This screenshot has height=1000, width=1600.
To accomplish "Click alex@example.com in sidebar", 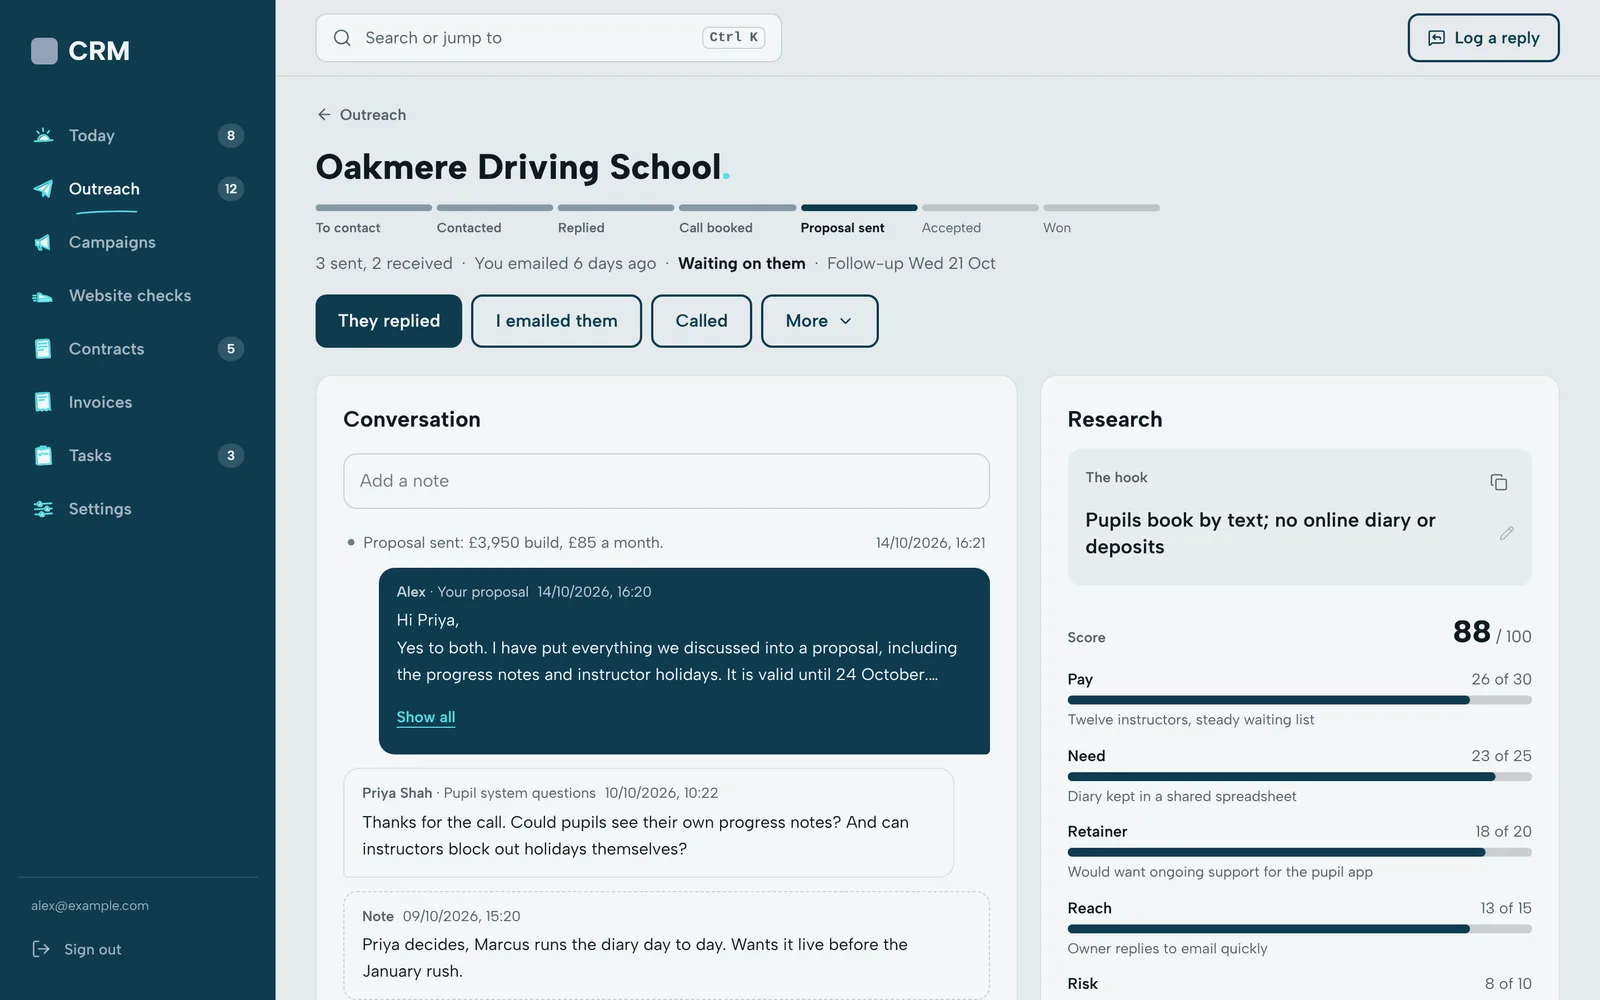I will click(x=90, y=906).
